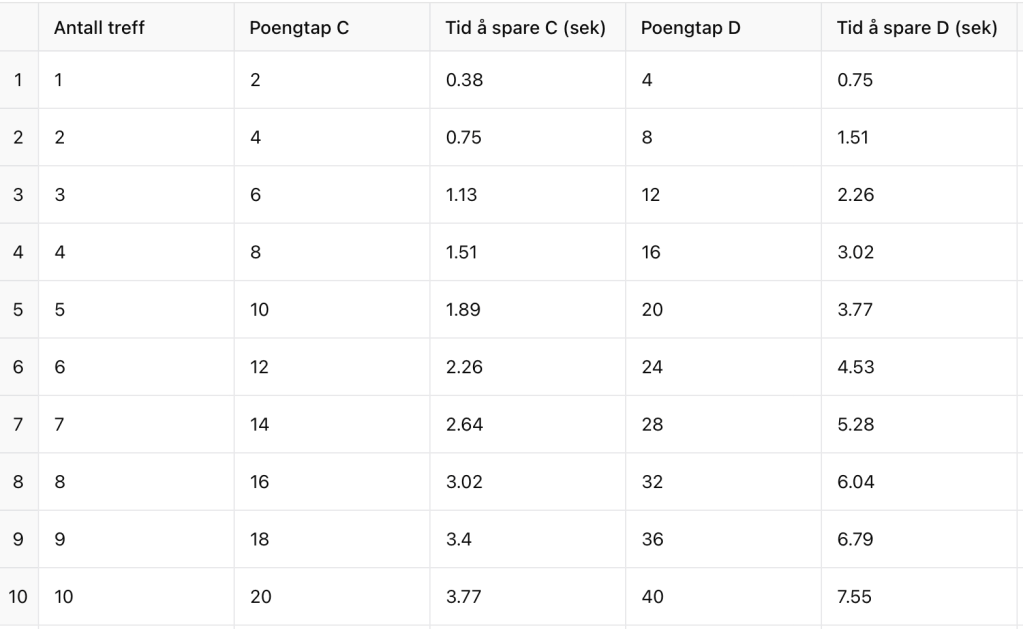Select the Poengtap D cell showing 40
Image resolution: width=1023 pixels, height=629 pixels.
(x=651, y=597)
